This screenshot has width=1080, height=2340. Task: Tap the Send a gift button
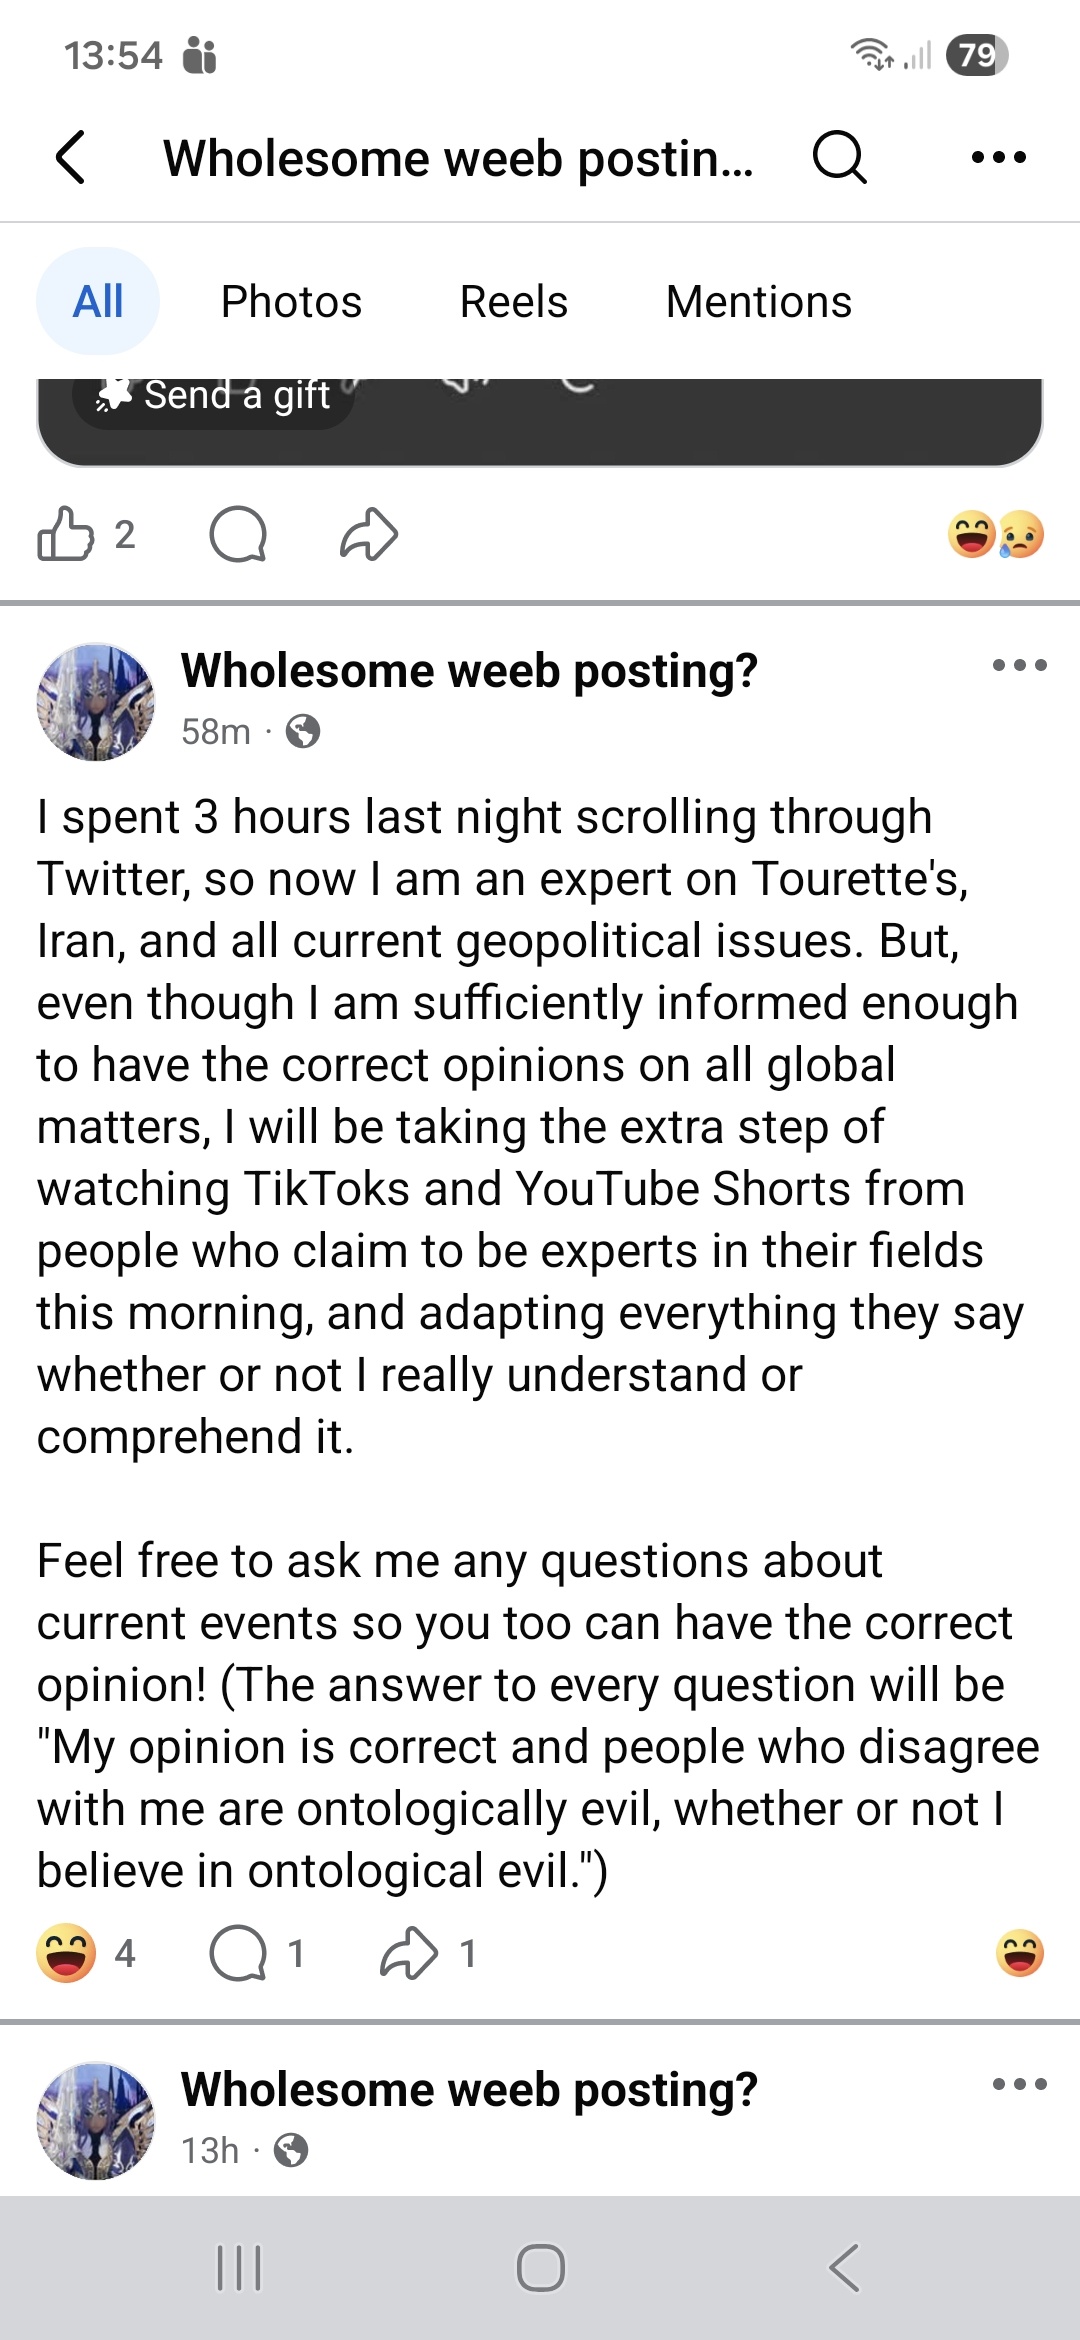pyautogui.click(x=215, y=397)
